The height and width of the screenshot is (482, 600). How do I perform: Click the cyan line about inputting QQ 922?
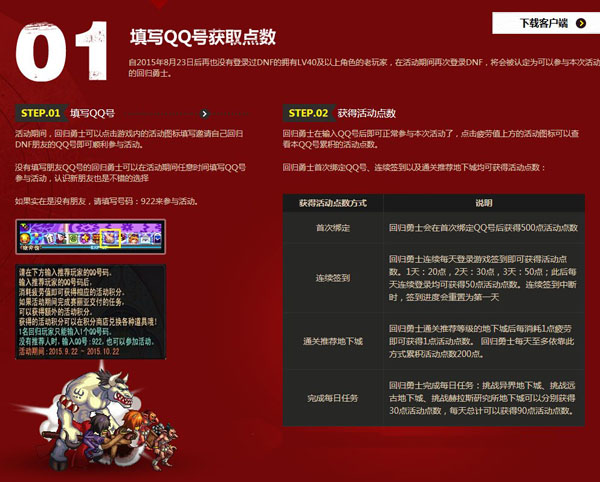[87, 342]
